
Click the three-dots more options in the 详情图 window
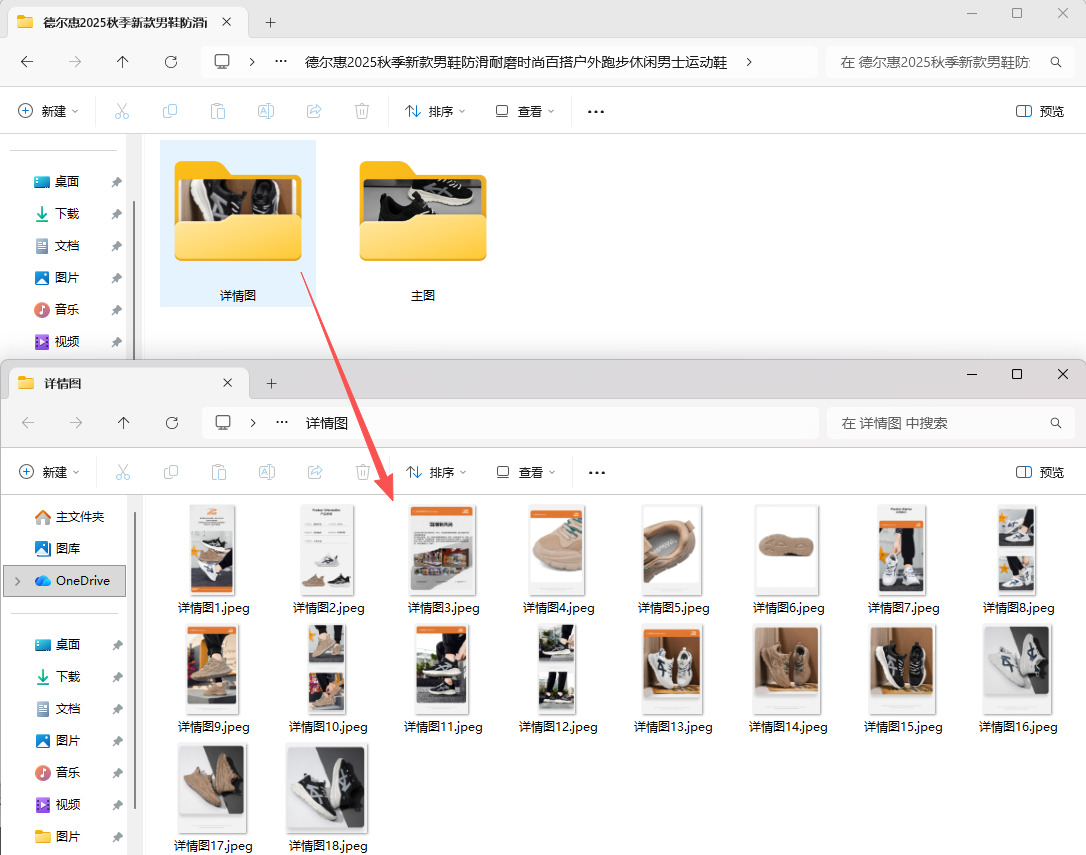[x=597, y=472]
